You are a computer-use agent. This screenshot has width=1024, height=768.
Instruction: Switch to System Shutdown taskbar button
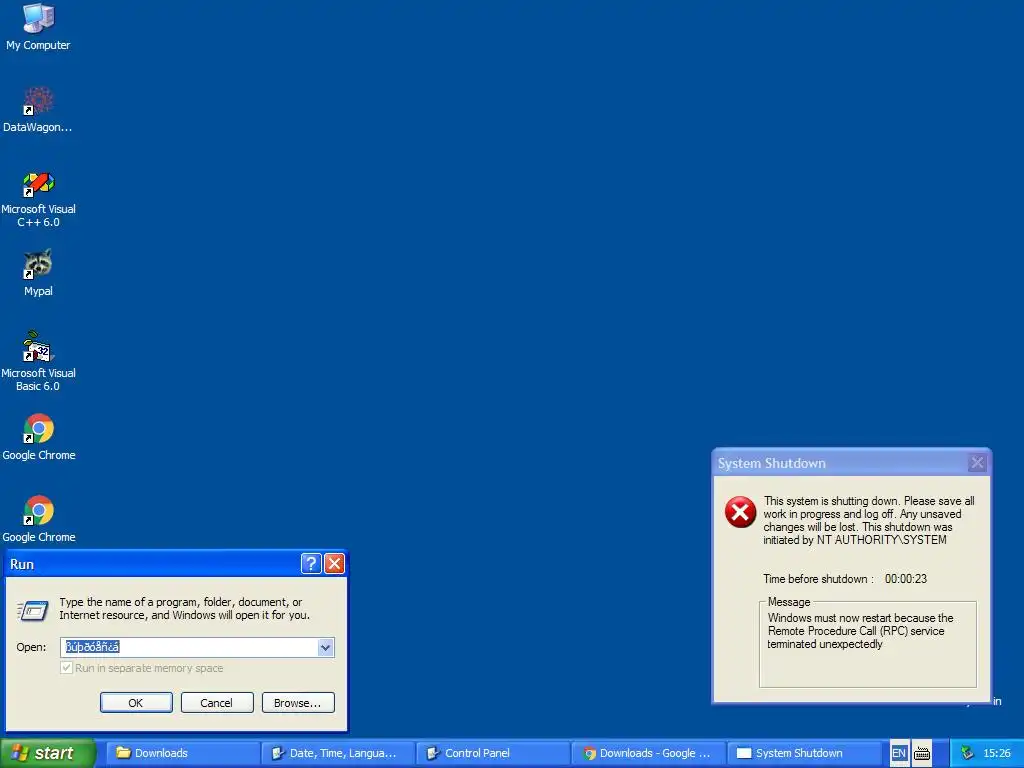[x=803, y=753]
